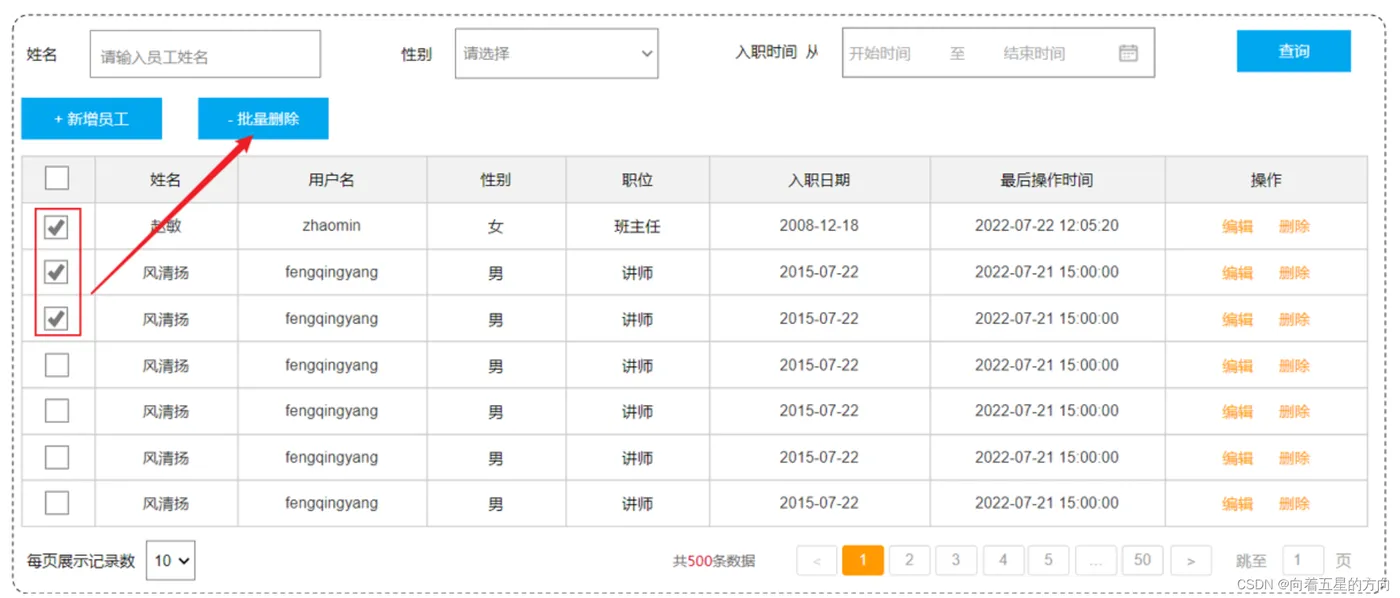Toggle the select-all header checkbox
The image size is (1400, 598).
click(57, 179)
